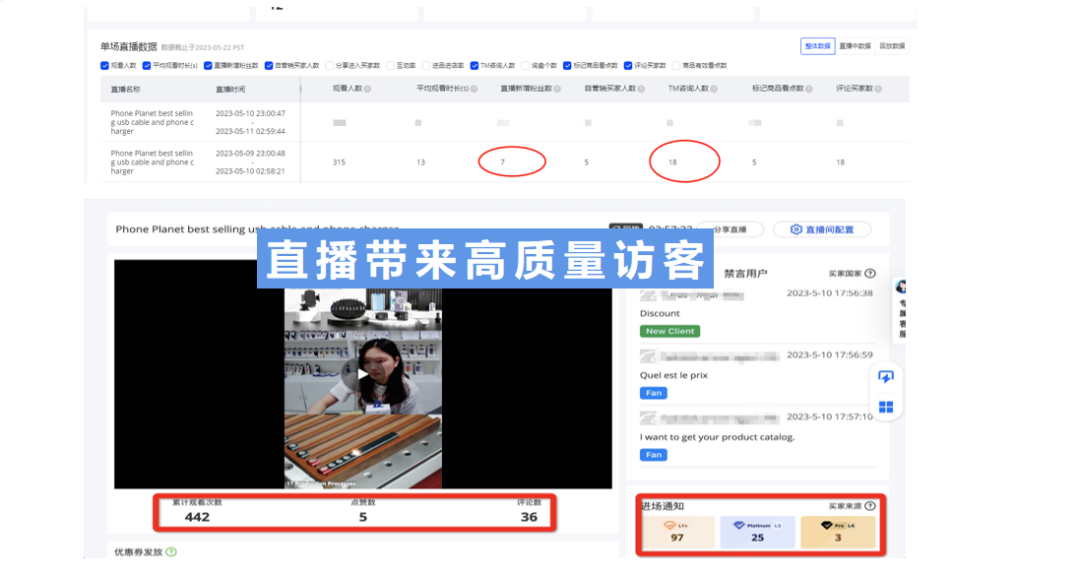Uncheck the 平均观看时长(s) checkbox

(147, 65)
